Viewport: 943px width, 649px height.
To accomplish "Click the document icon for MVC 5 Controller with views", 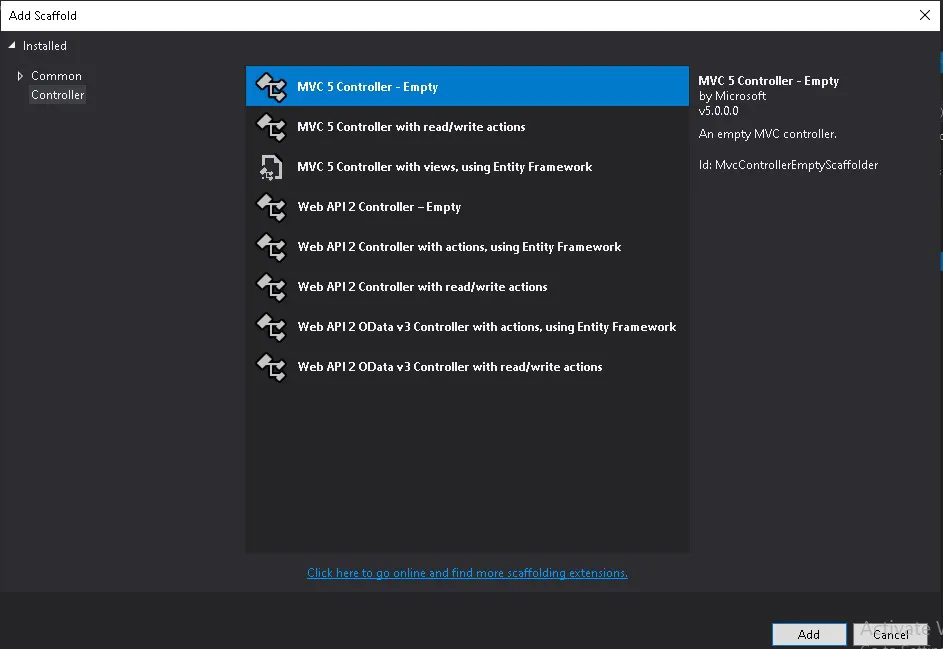I will [x=271, y=167].
